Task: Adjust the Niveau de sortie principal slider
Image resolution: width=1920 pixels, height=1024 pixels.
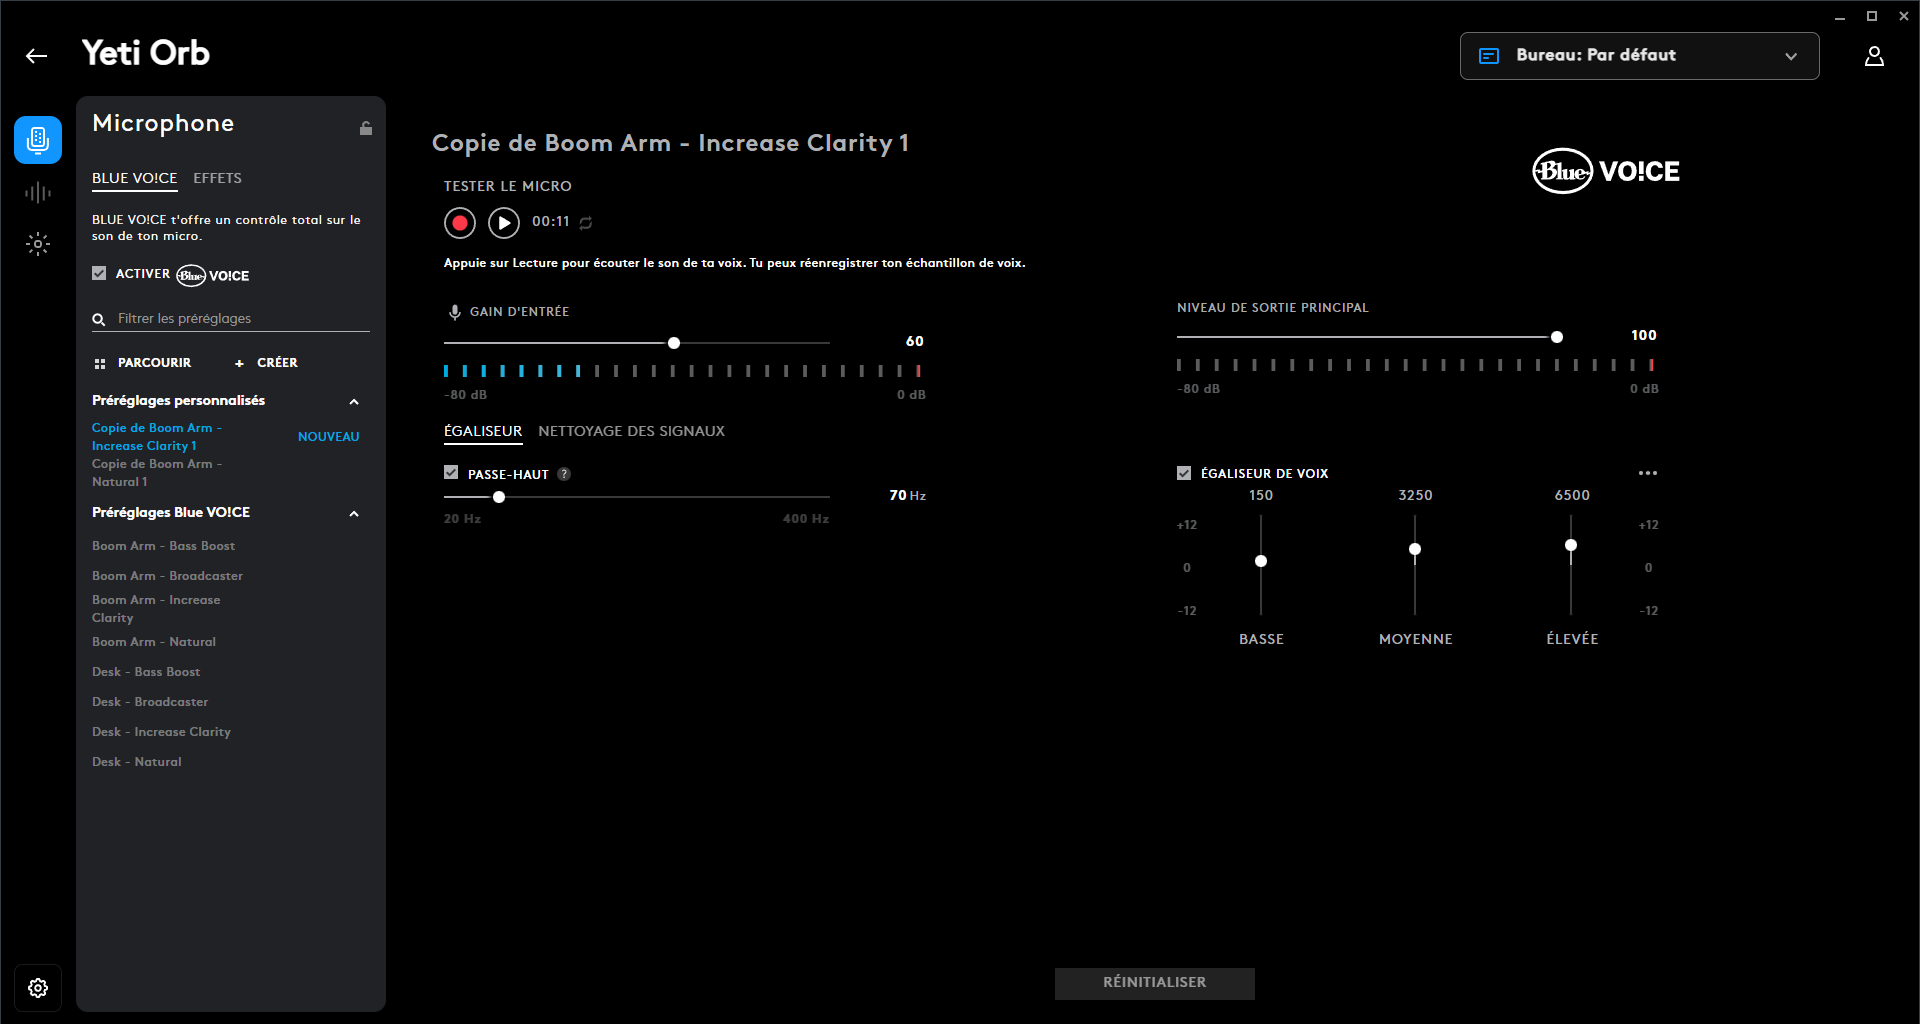Action: tap(1556, 337)
